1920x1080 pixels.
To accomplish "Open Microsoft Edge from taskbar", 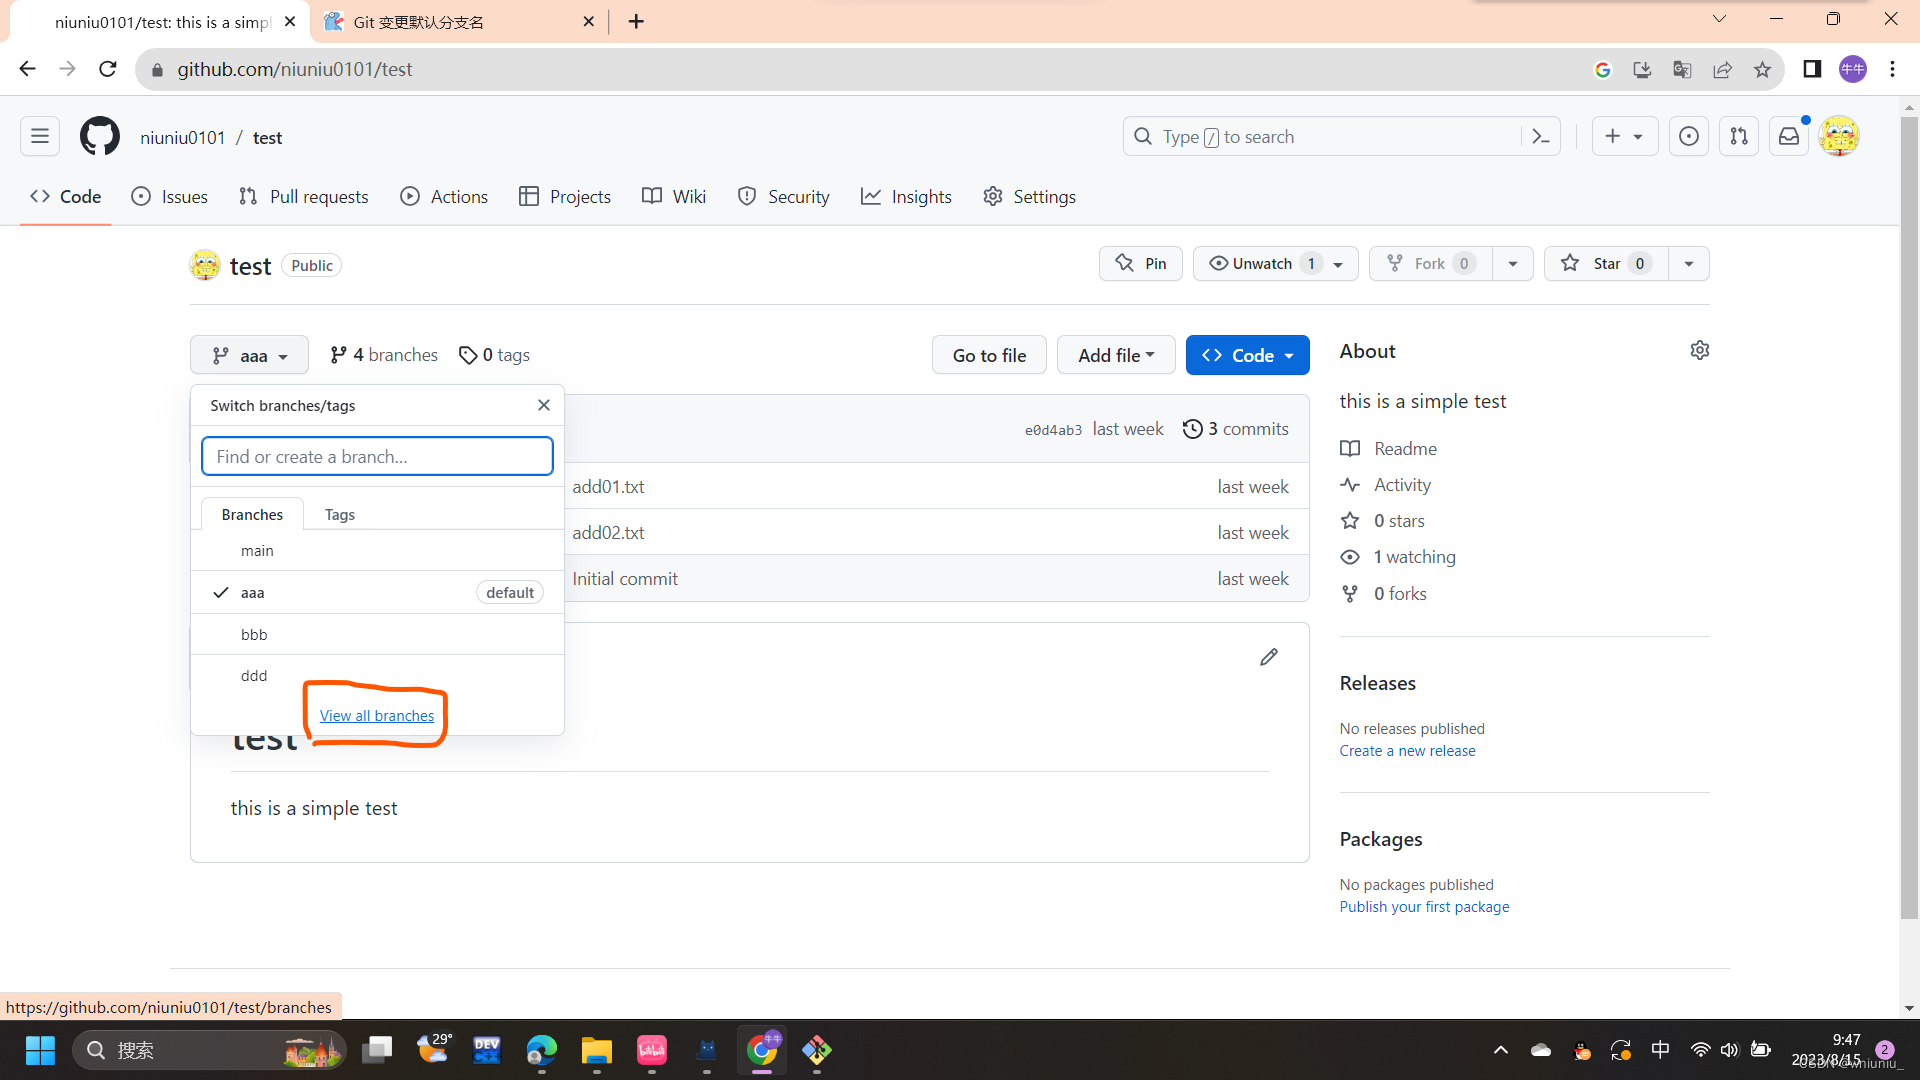I will (542, 1050).
